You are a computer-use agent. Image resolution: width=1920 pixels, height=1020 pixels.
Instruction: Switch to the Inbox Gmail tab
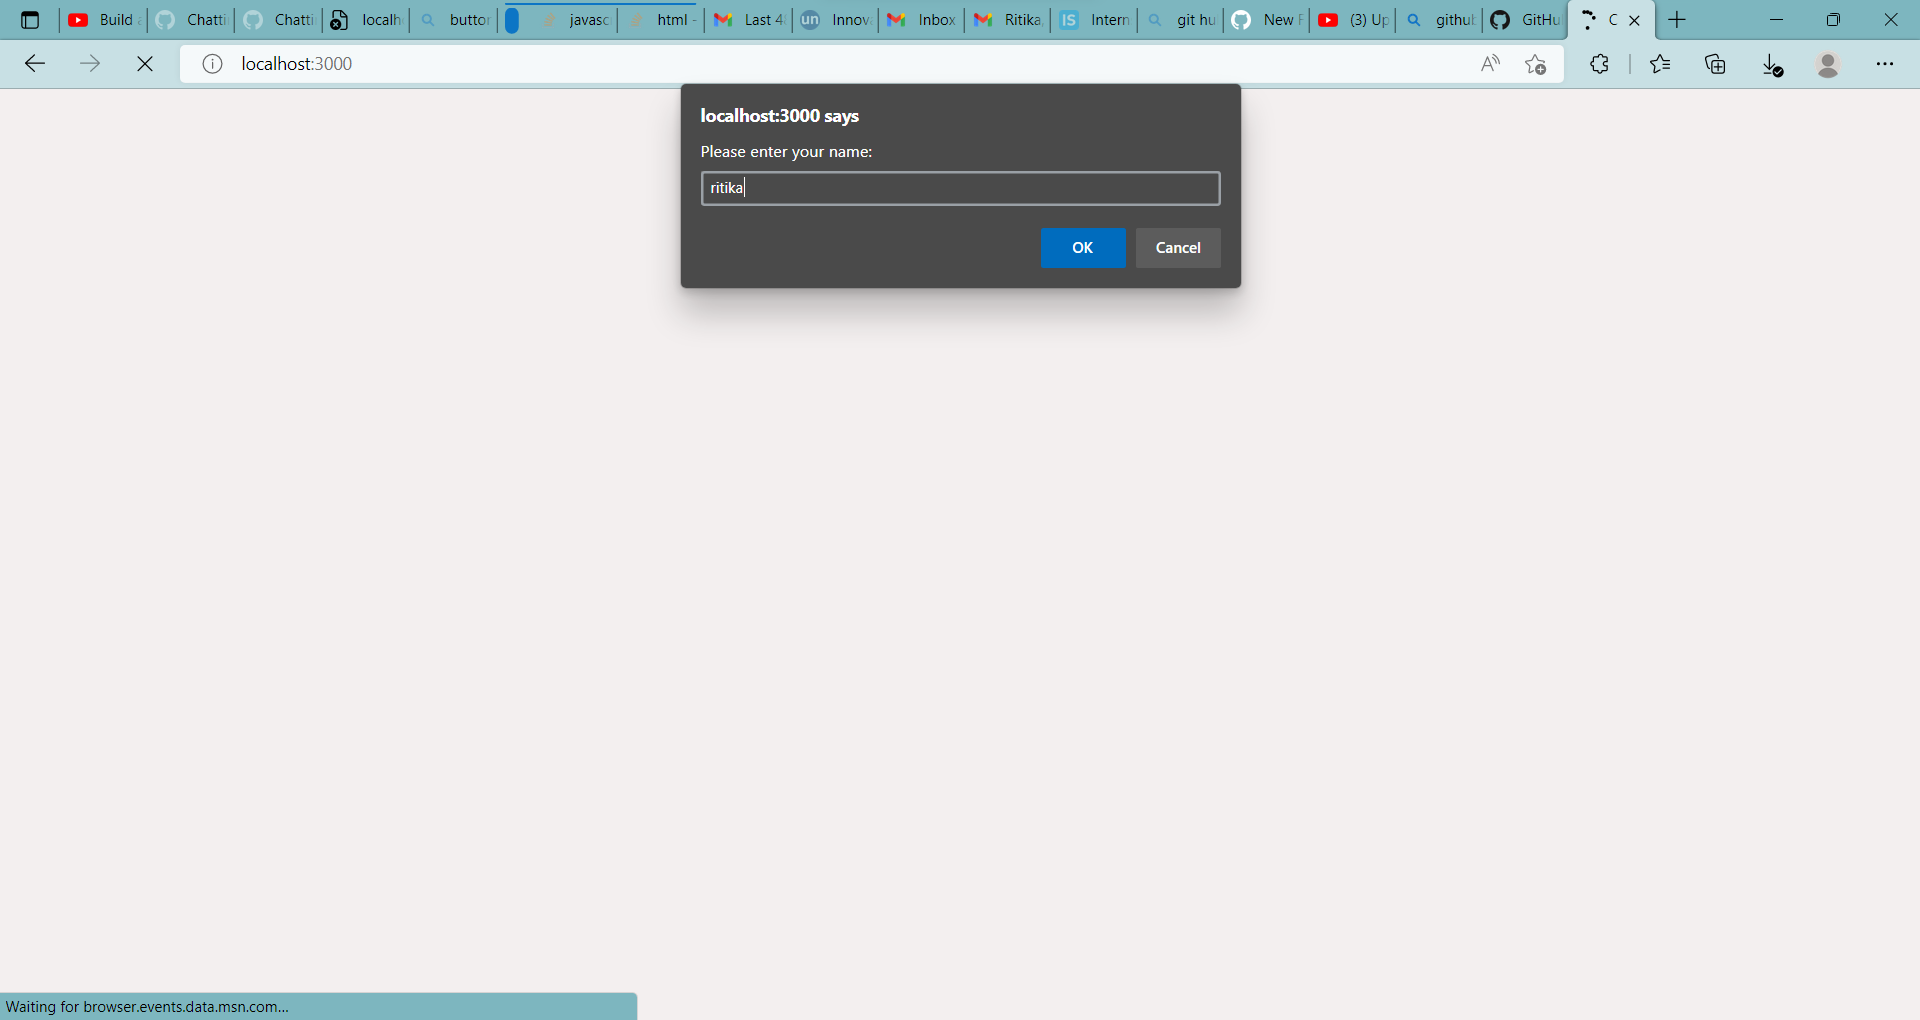click(x=922, y=20)
